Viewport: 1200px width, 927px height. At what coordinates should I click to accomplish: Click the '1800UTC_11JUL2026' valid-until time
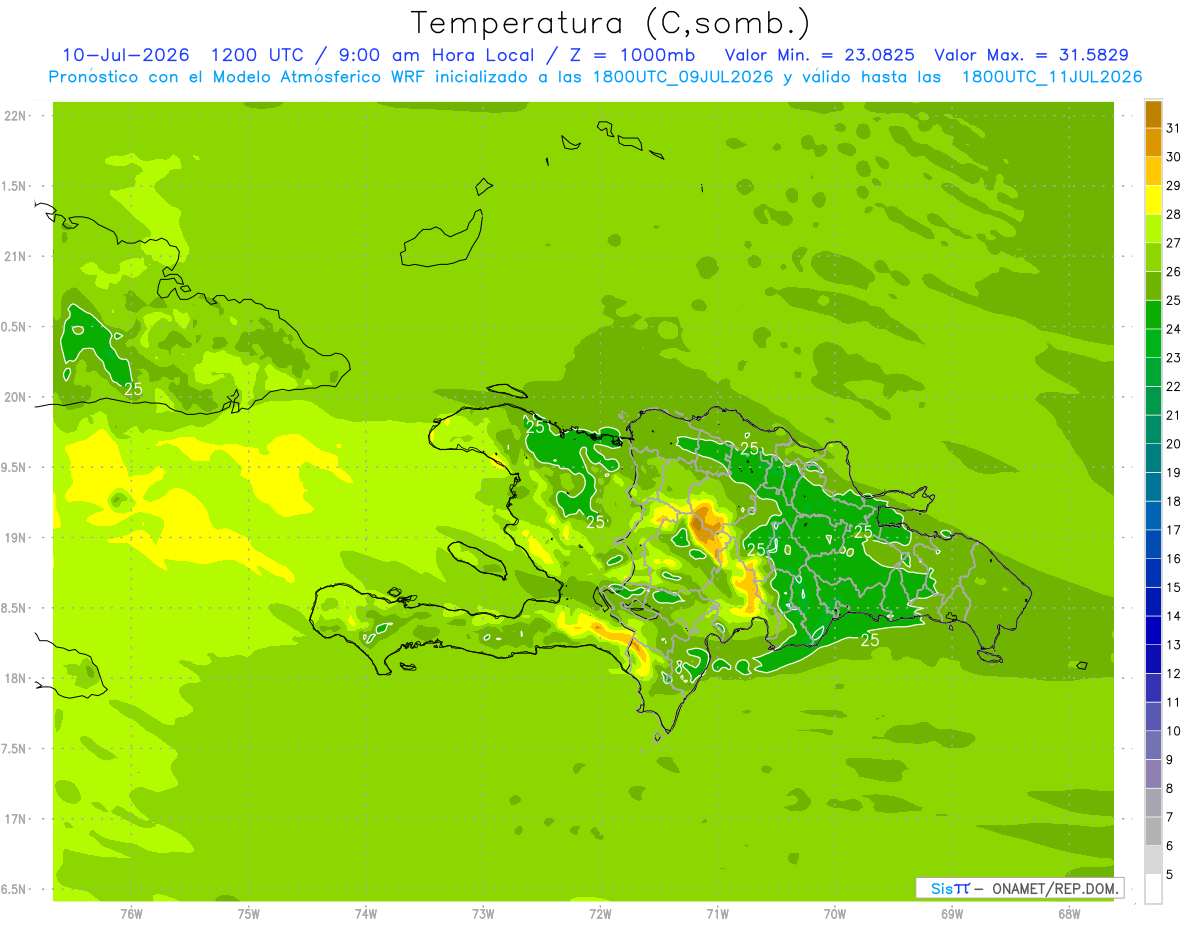(x=1052, y=77)
